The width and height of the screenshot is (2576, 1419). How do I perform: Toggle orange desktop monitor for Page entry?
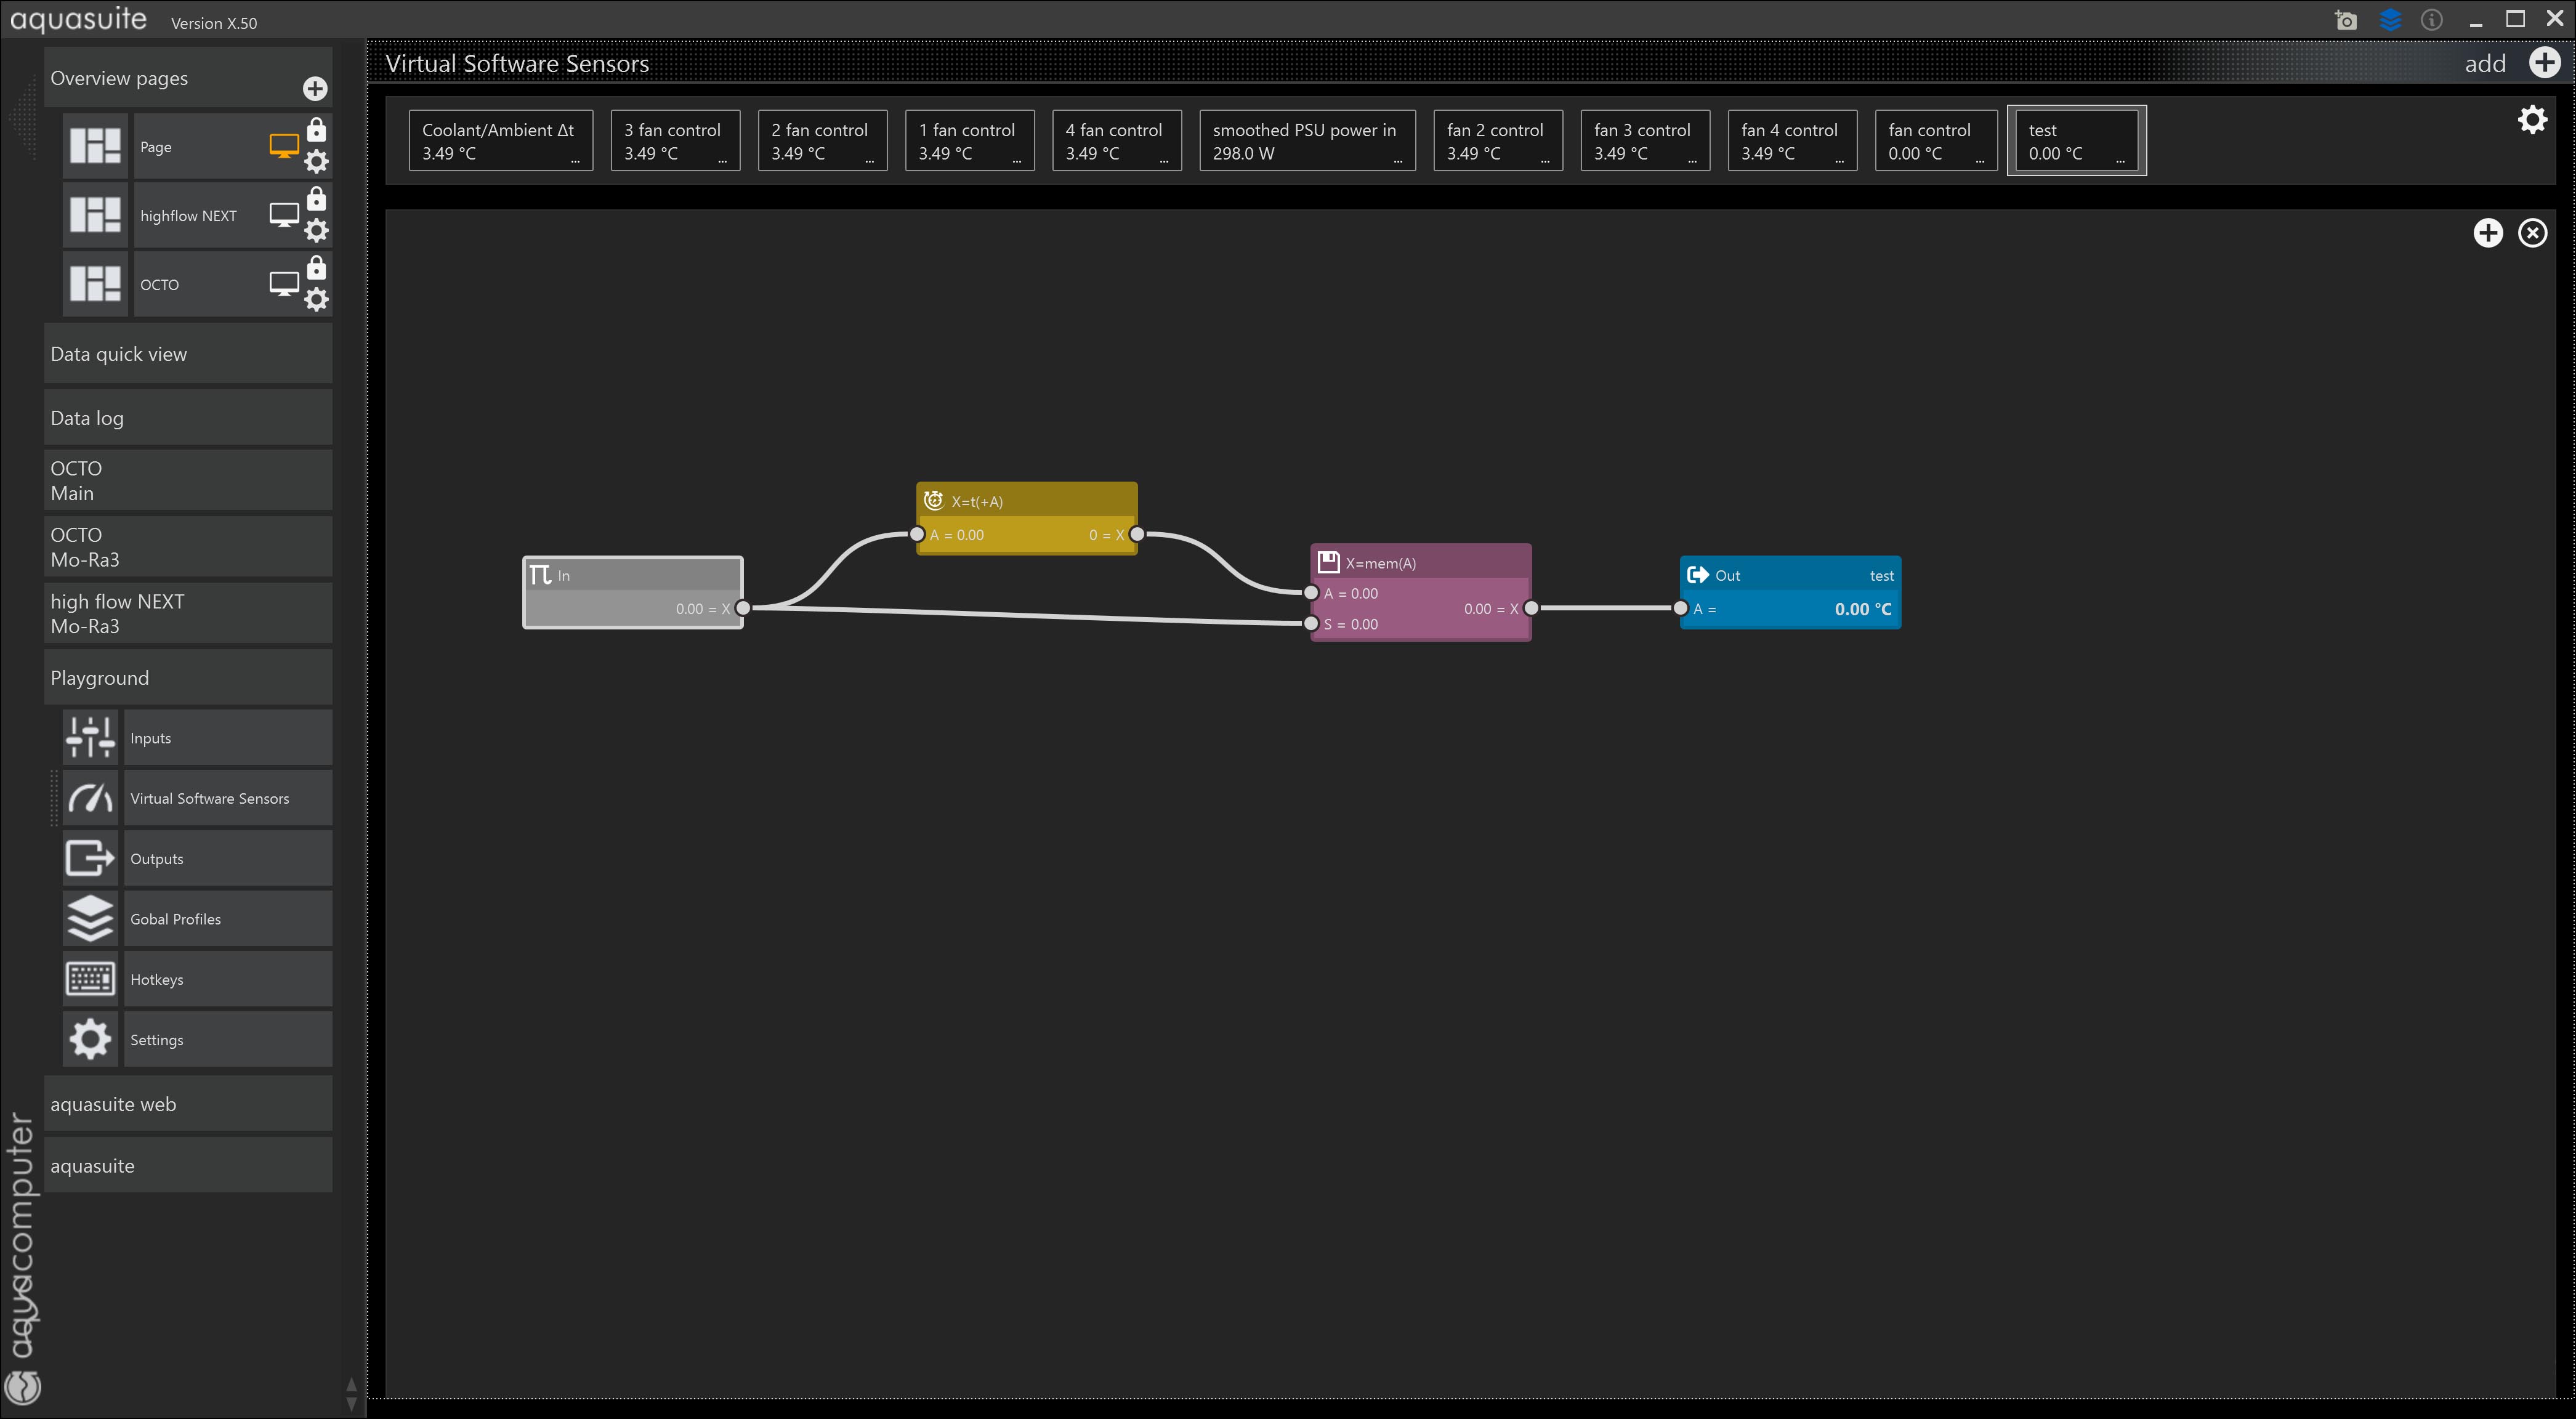pos(284,146)
